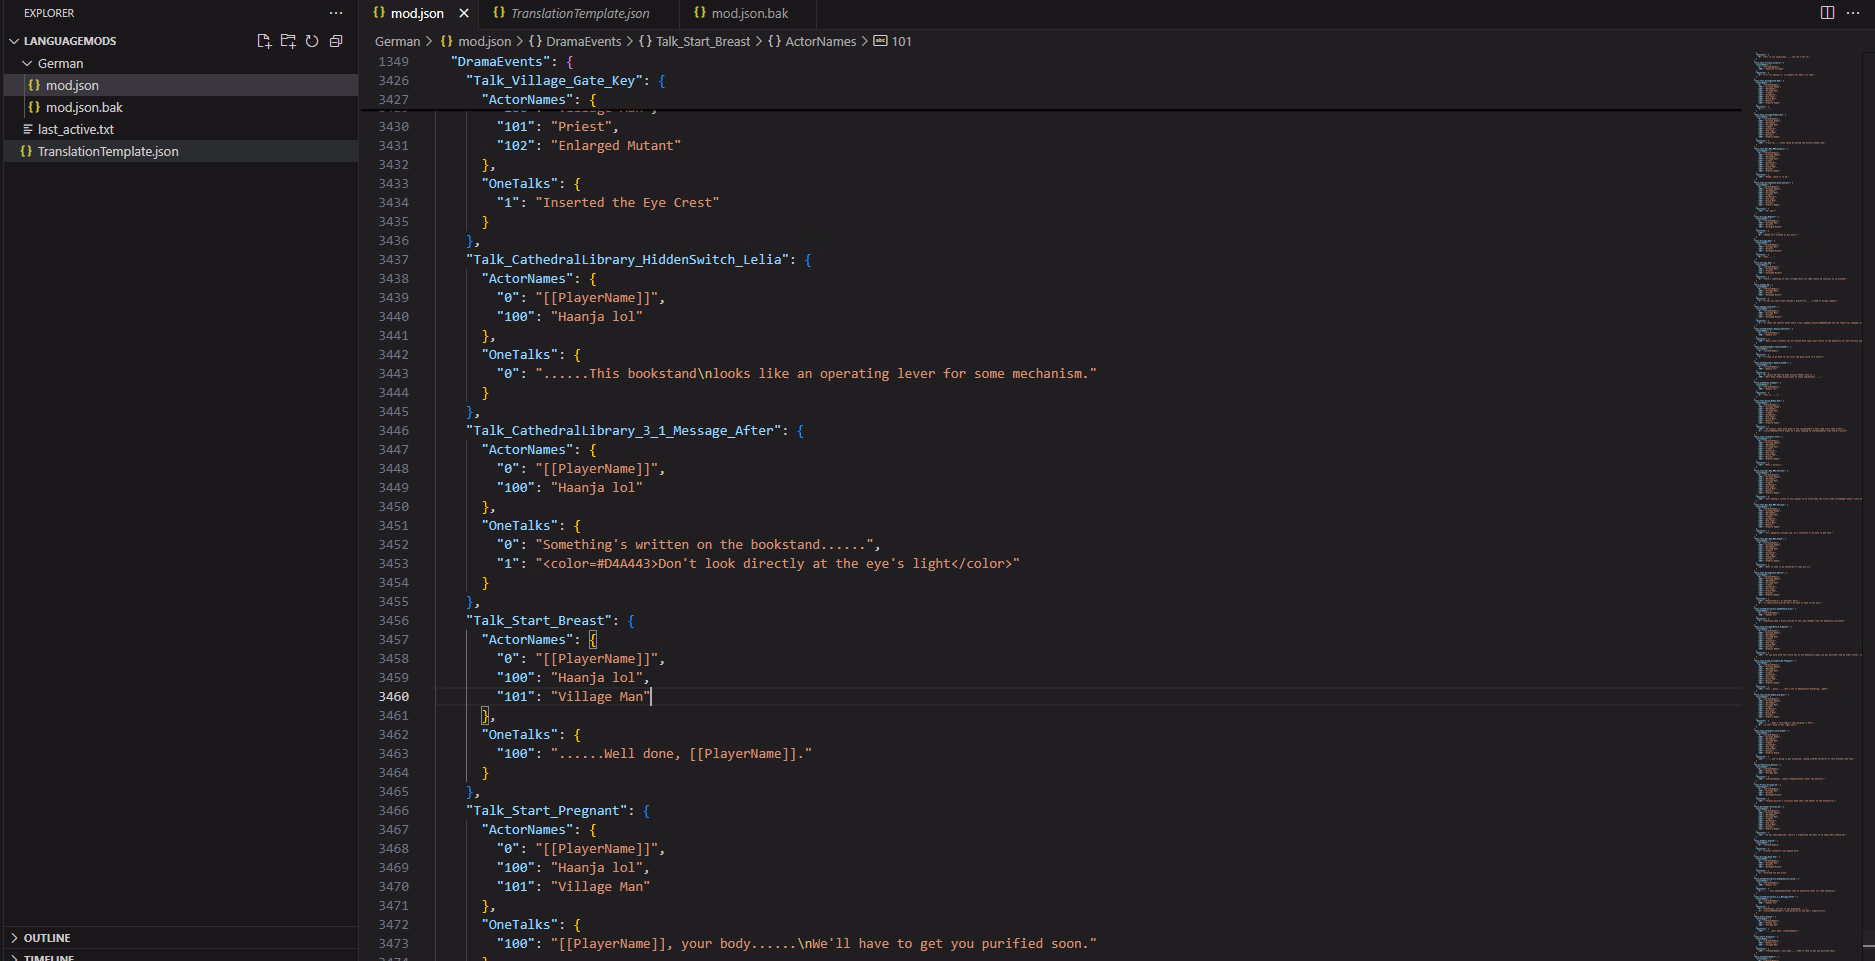Open Explorer views and more actions menu
This screenshot has height=961, width=1875.
[336, 13]
